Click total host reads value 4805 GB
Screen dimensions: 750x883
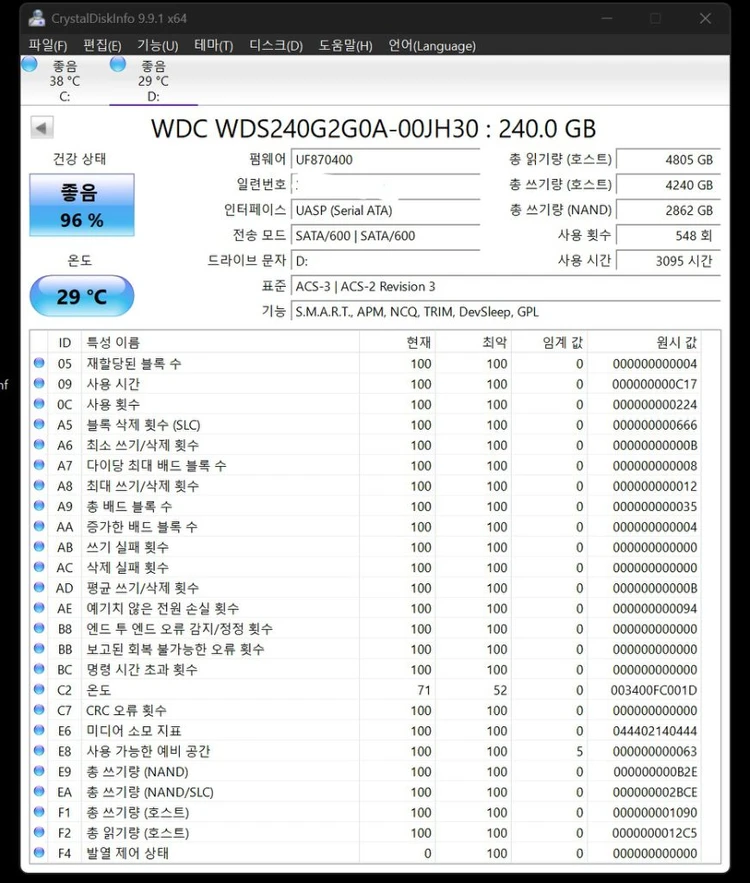pos(668,160)
